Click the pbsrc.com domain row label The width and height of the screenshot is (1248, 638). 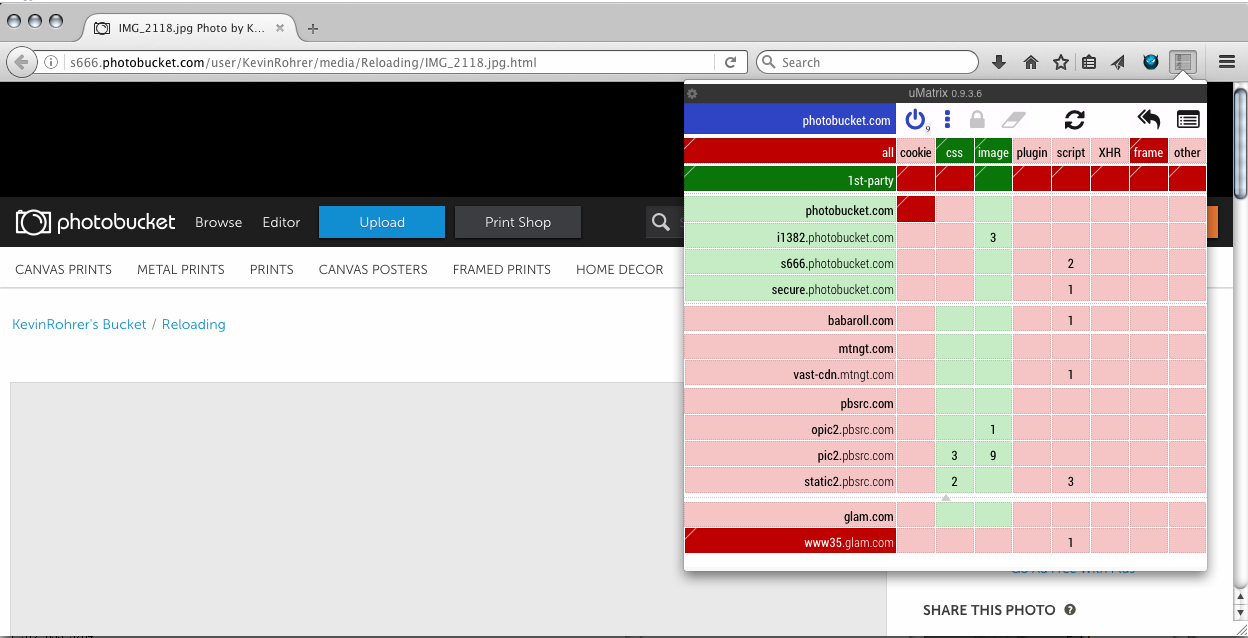[790, 403]
